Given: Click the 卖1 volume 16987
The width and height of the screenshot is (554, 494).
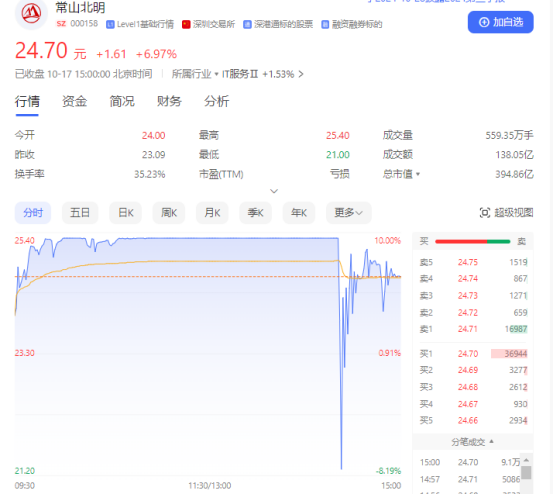Looking at the screenshot, I should (x=516, y=329).
